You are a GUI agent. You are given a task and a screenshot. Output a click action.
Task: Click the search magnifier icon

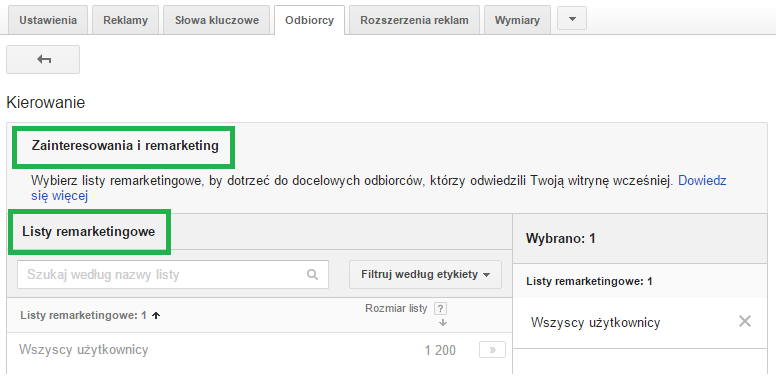(x=312, y=275)
